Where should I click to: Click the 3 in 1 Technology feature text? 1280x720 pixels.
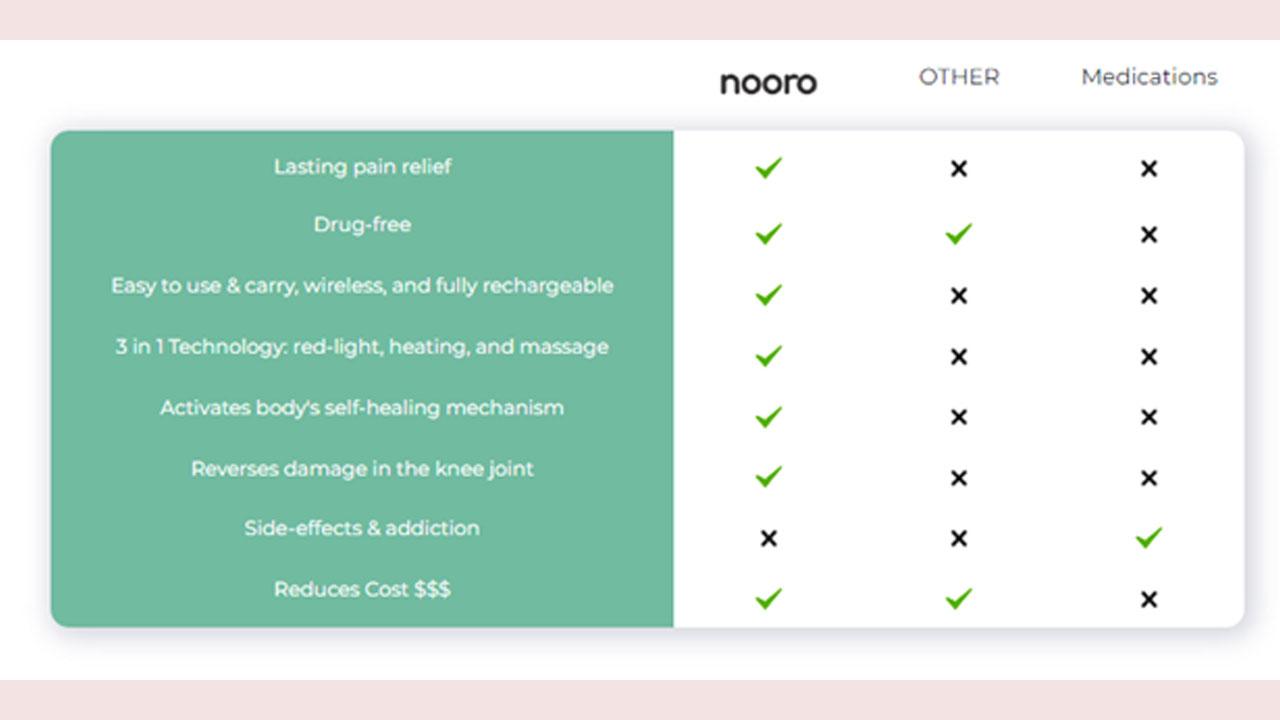(362, 348)
